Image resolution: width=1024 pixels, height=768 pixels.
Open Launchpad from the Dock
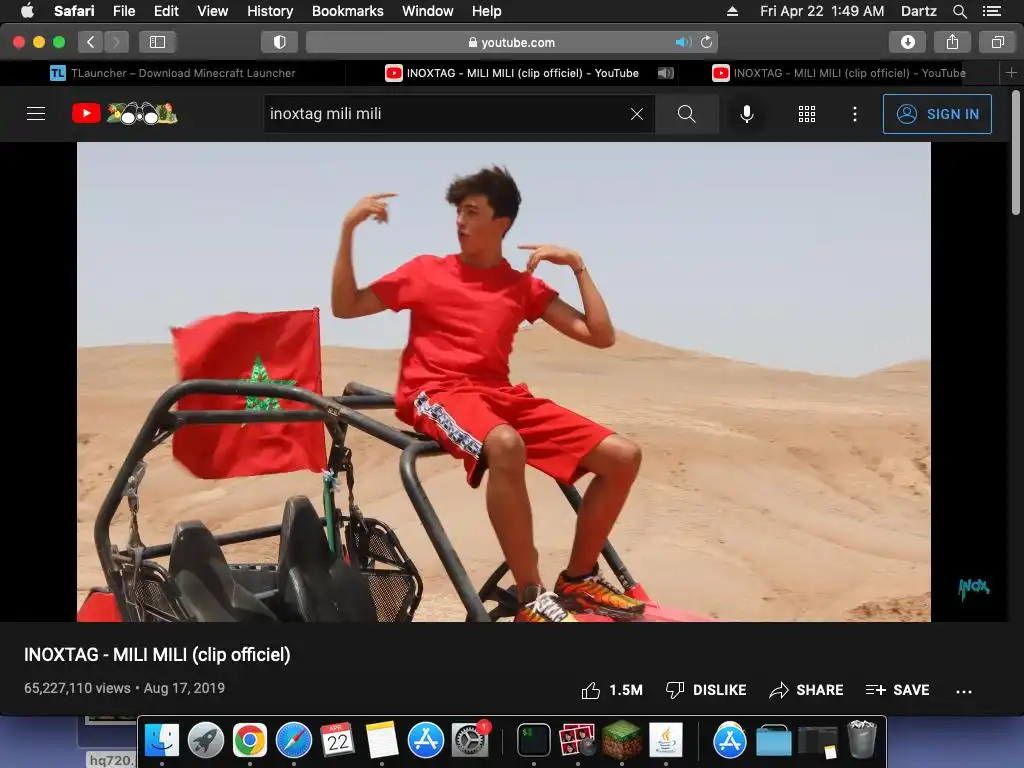pyautogui.click(x=206, y=740)
